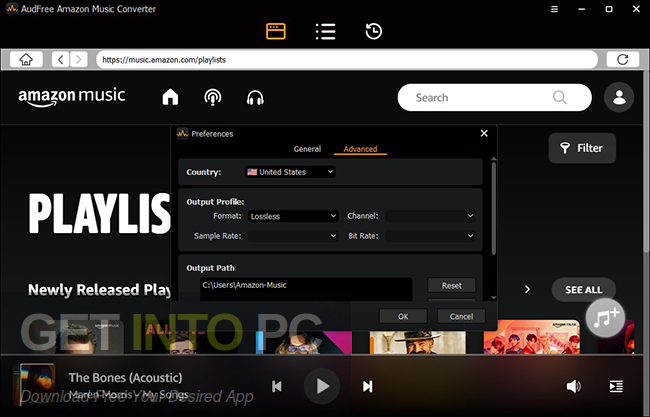Open the built-in browser view icon

pos(276,31)
